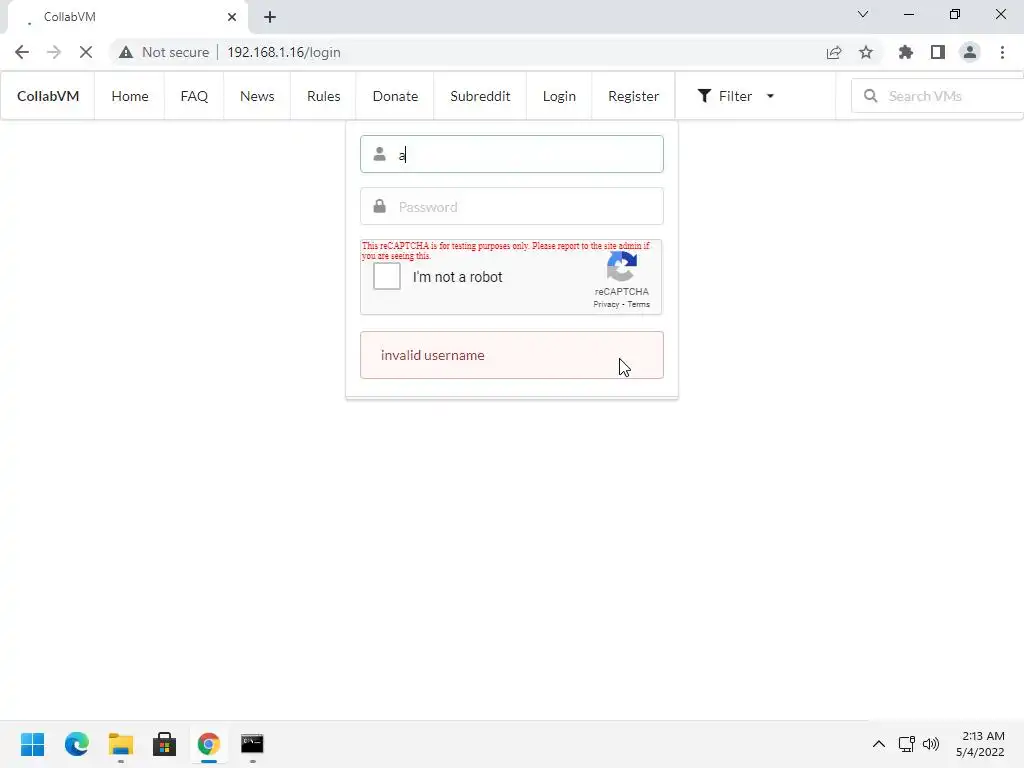Click the CollabVM brand link
This screenshot has height=768, width=1024.
point(48,96)
